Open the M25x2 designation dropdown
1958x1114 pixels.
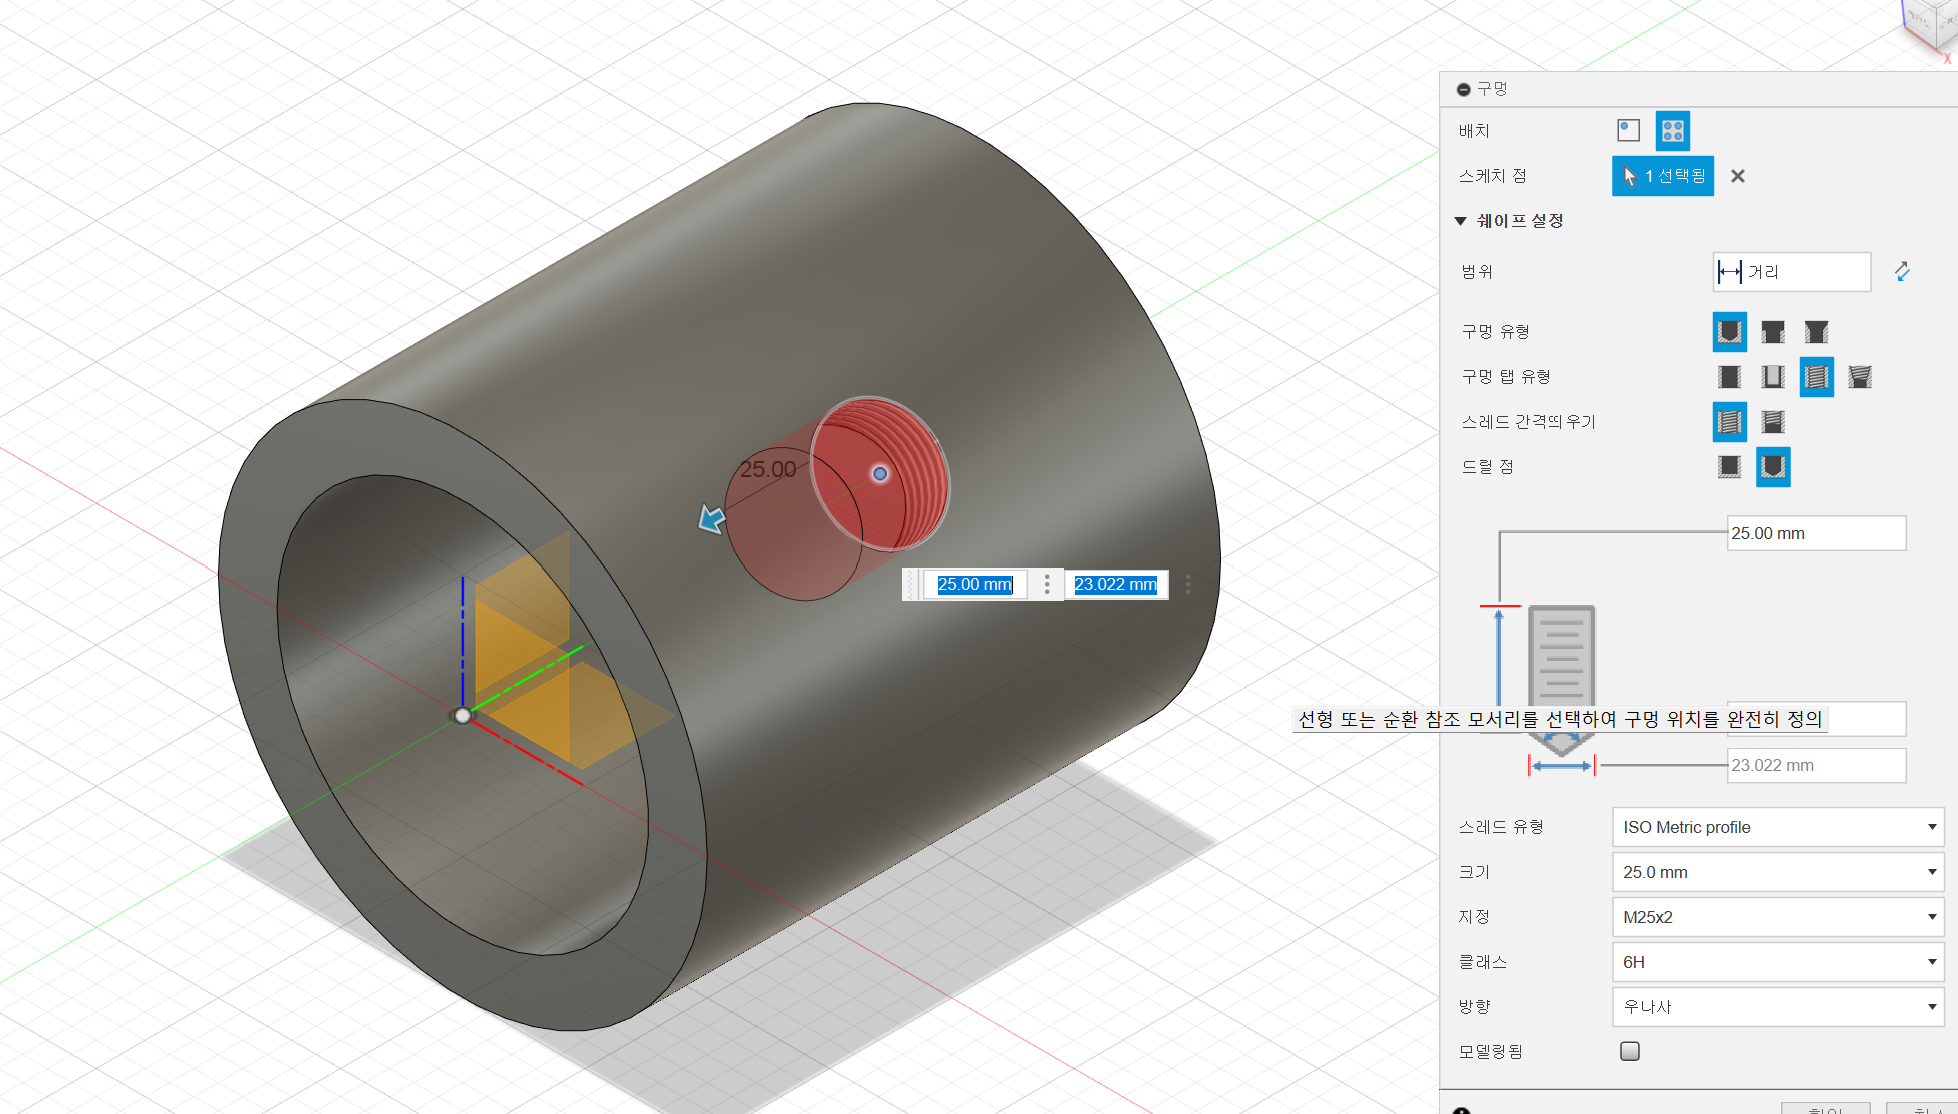(x=1777, y=917)
